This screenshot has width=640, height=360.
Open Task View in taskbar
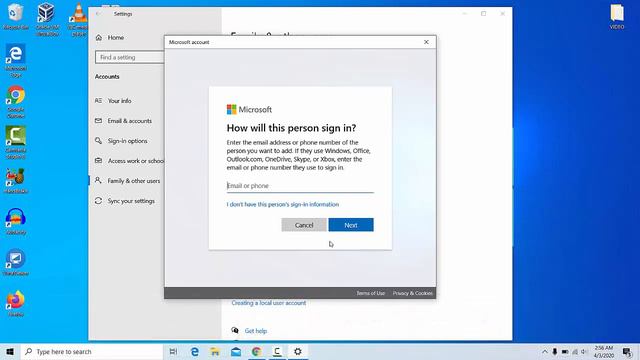coord(173,351)
